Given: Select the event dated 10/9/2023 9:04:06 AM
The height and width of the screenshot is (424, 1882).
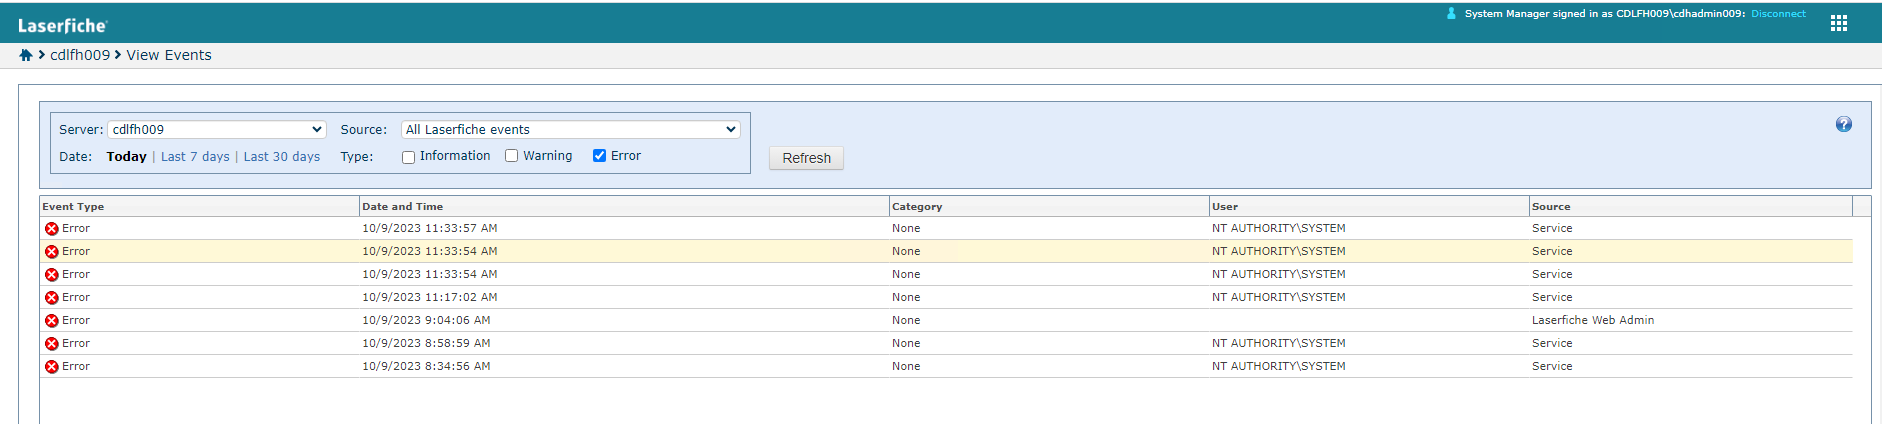Looking at the screenshot, I should [x=946, y=321].
